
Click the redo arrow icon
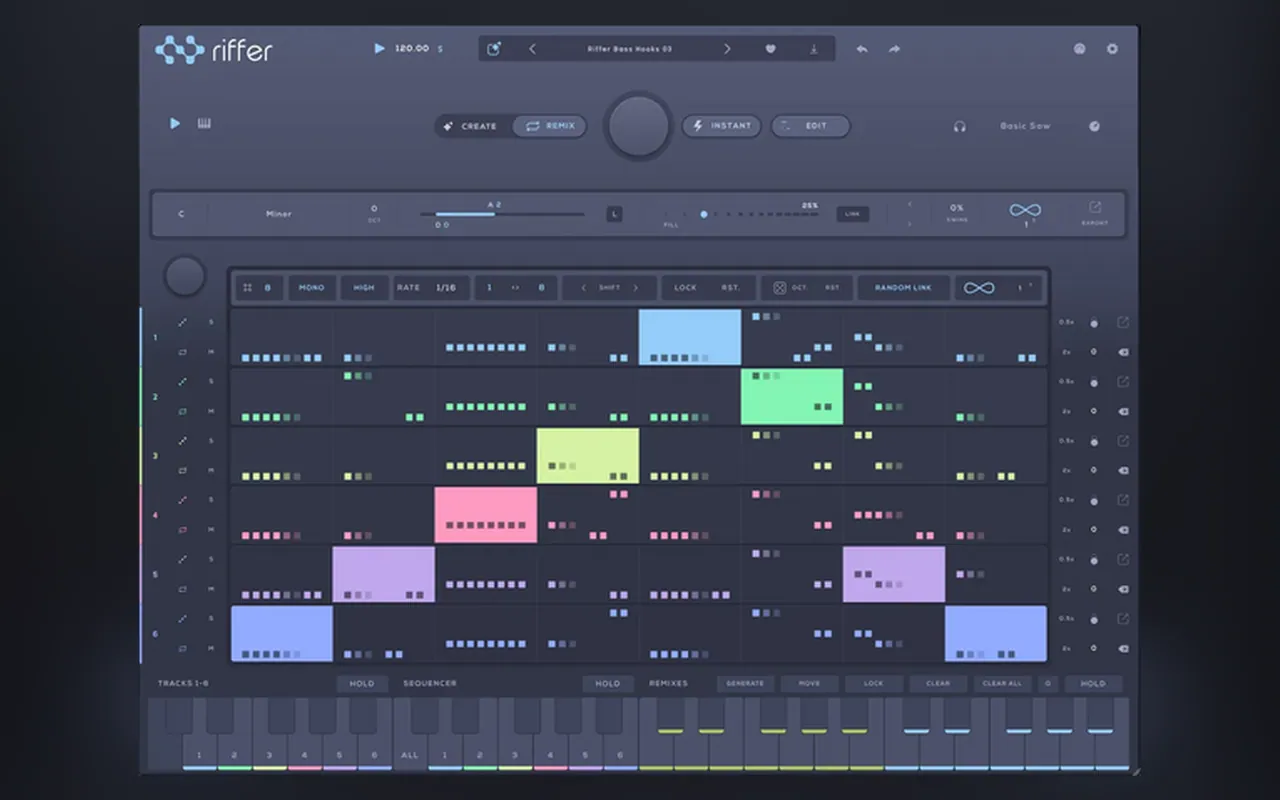tap(894, 49)
